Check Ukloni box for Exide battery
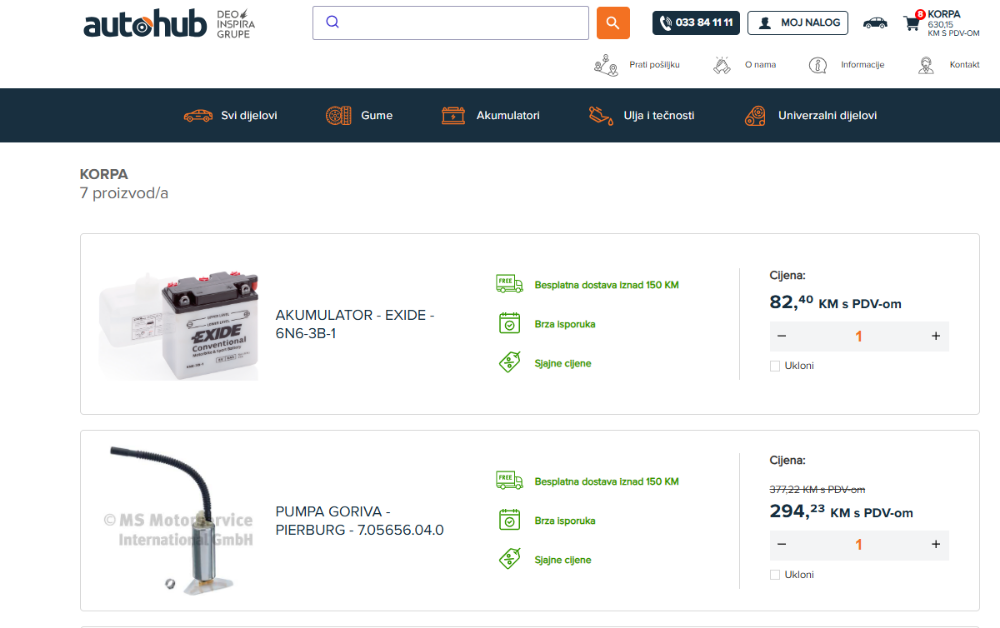 point(775,366)
